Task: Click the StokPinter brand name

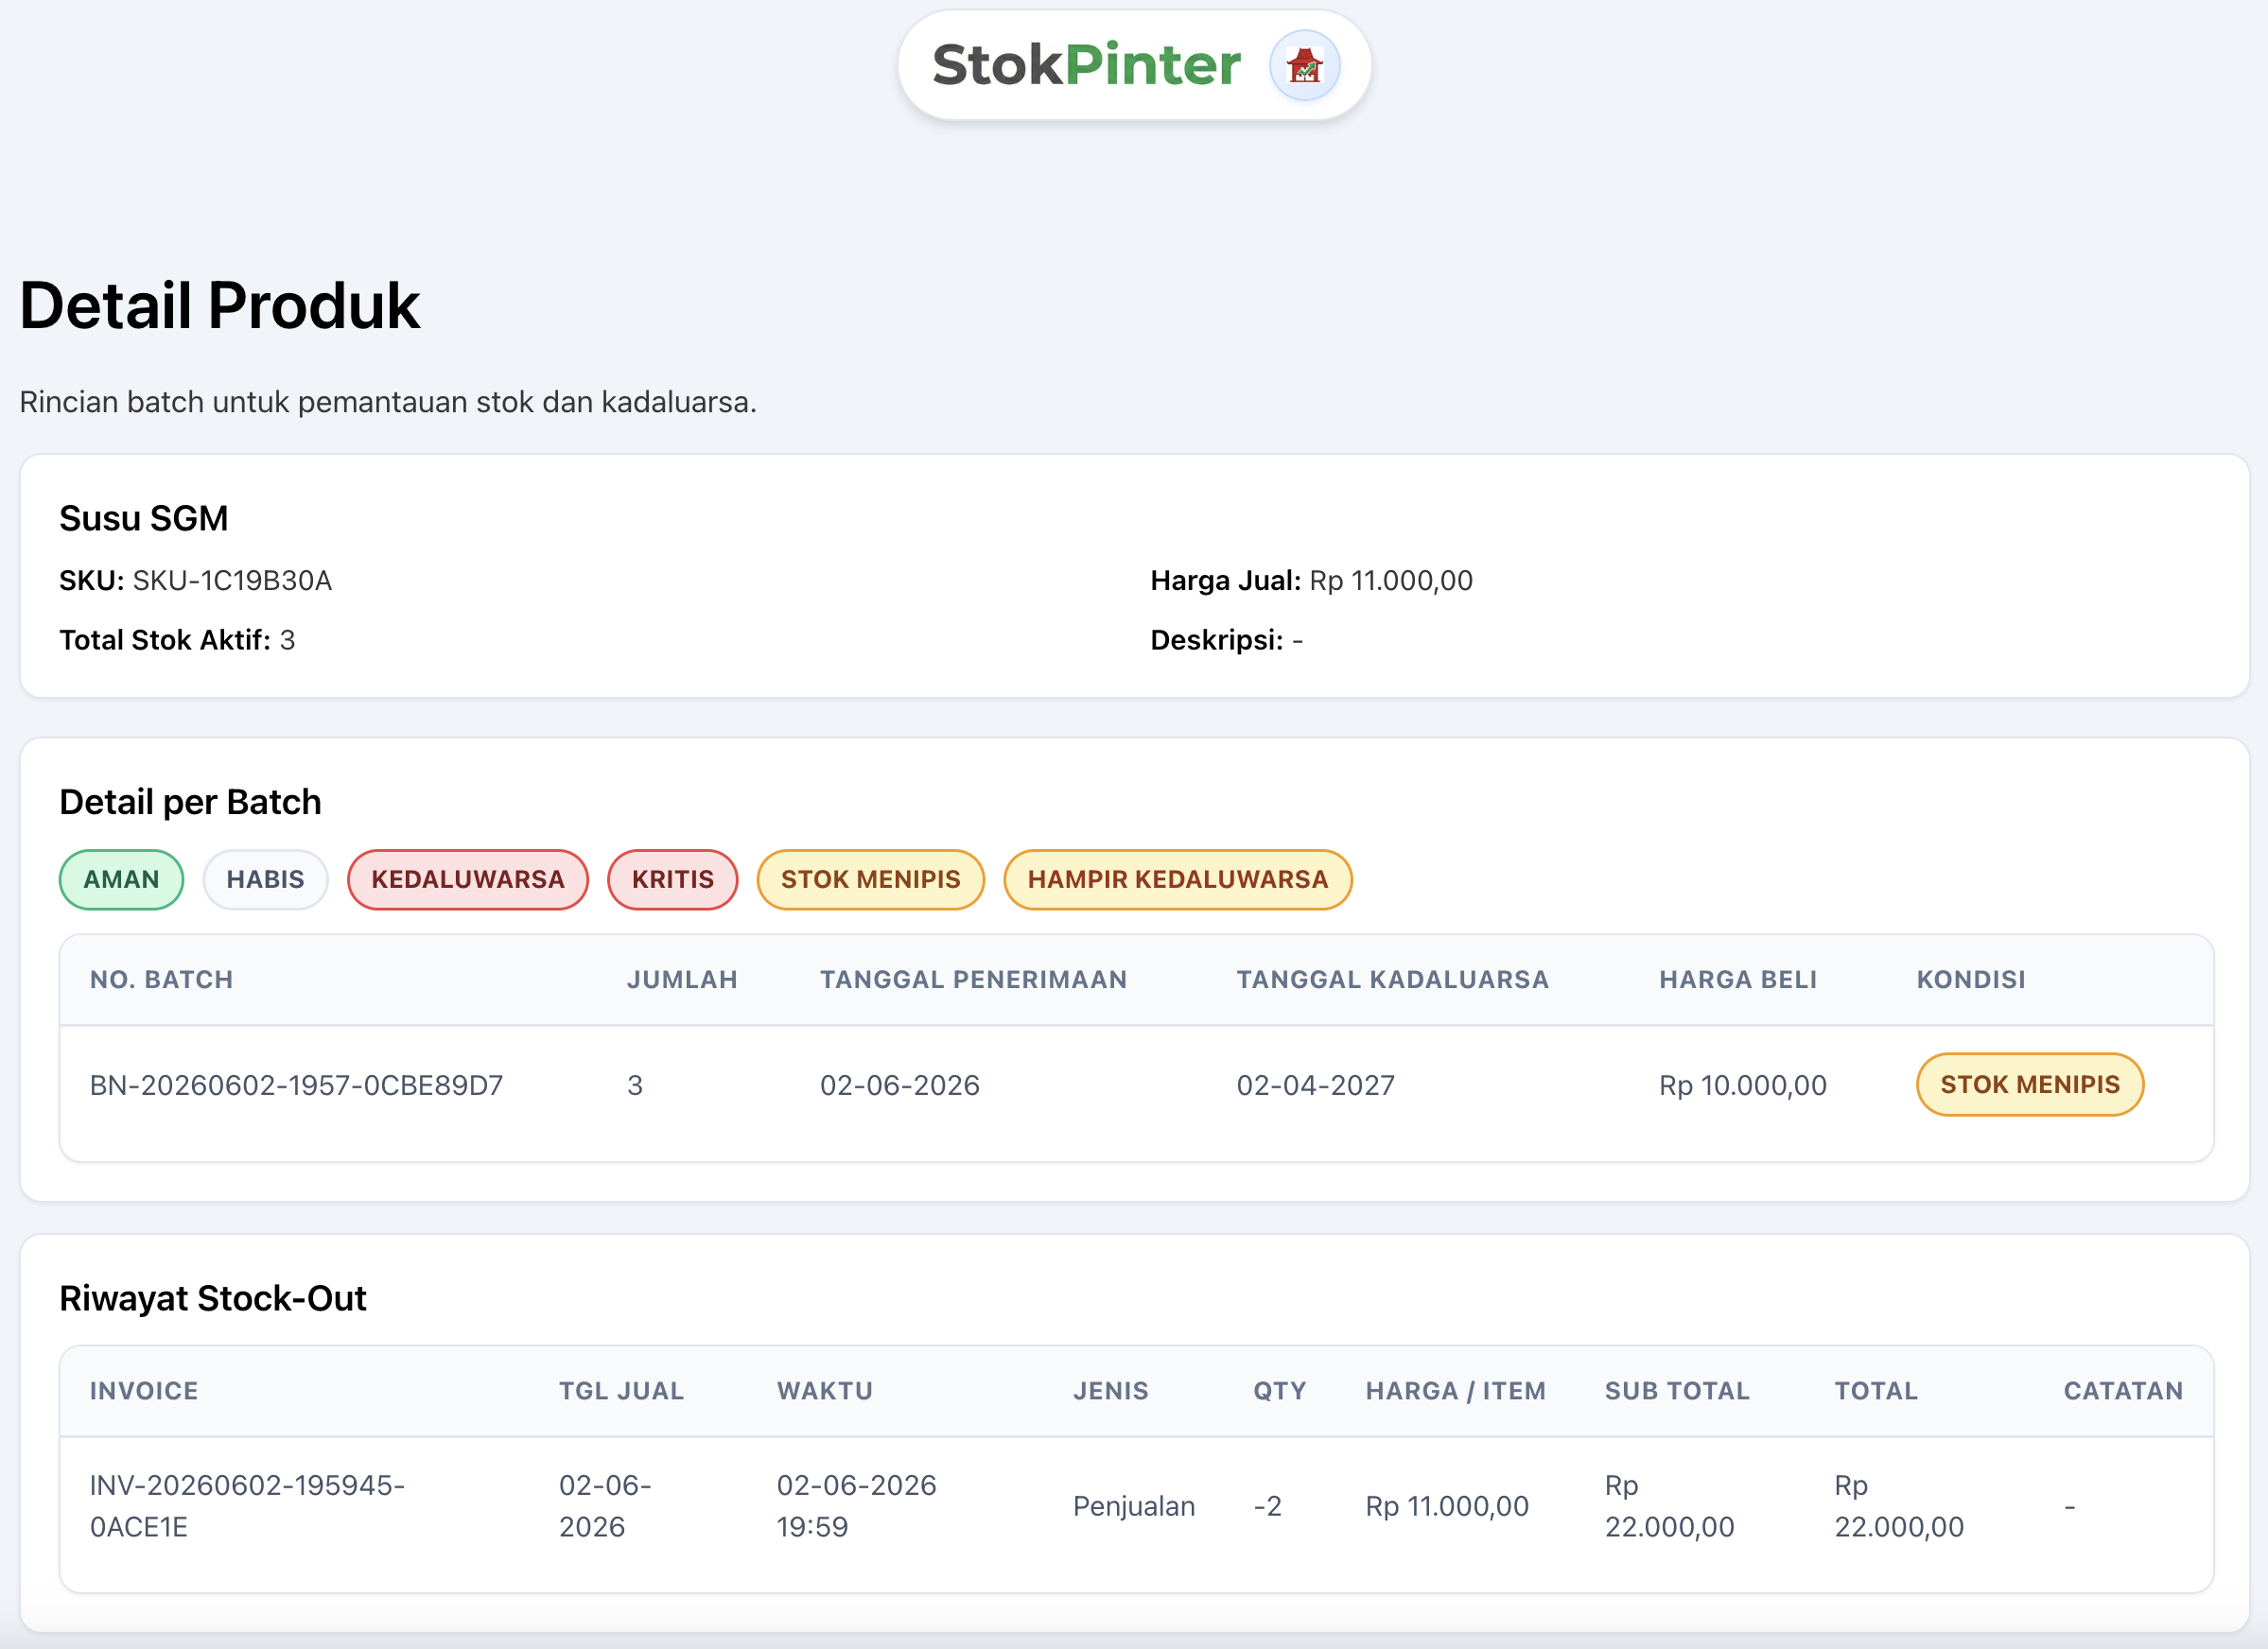Action: tap(1086, 66)
